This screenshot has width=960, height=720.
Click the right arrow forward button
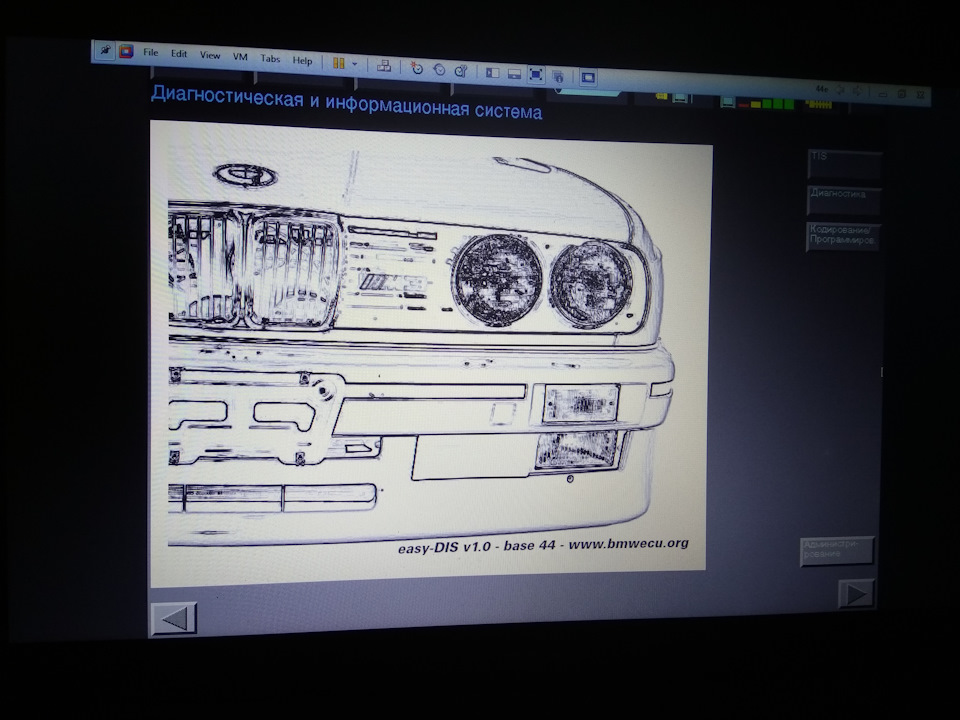[856, 594]
